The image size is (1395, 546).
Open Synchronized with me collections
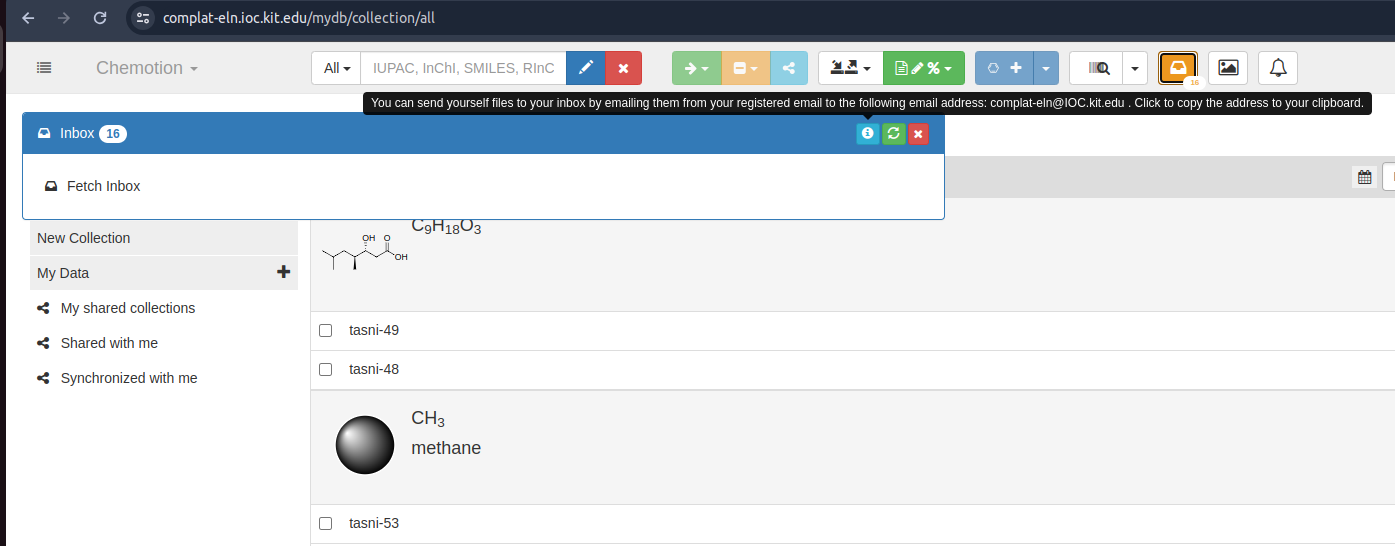(x=129, y=378)
